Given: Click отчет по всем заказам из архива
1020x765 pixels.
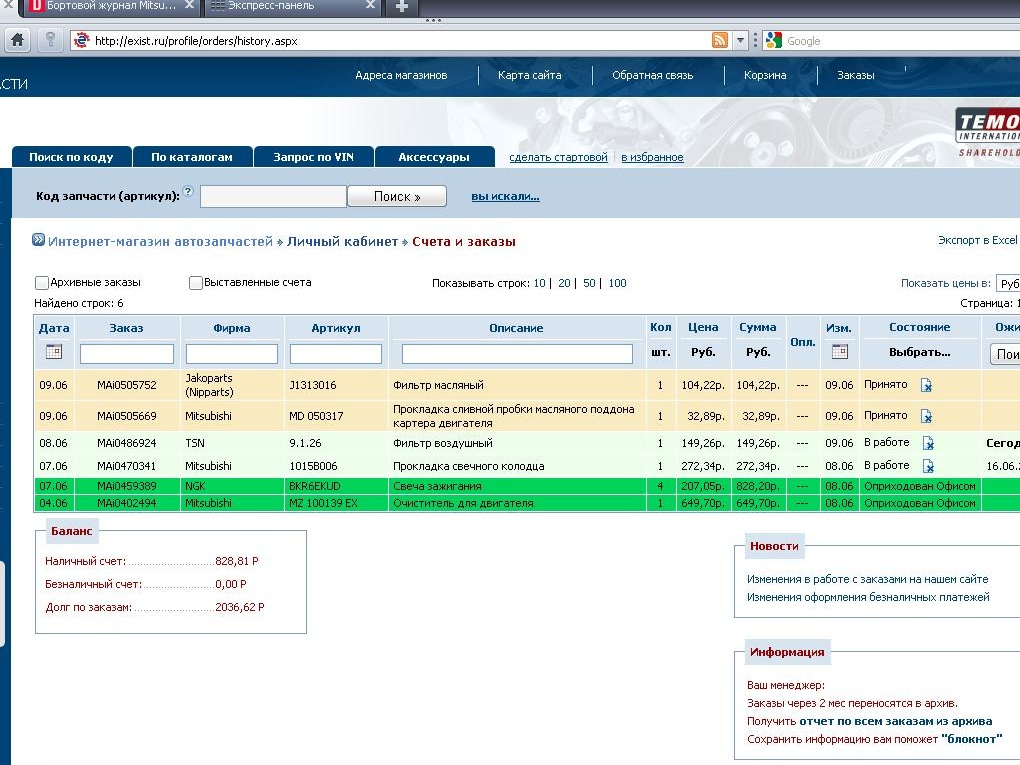Looking at the screenshot, I should pyautogui.click(x=896, y=721).
